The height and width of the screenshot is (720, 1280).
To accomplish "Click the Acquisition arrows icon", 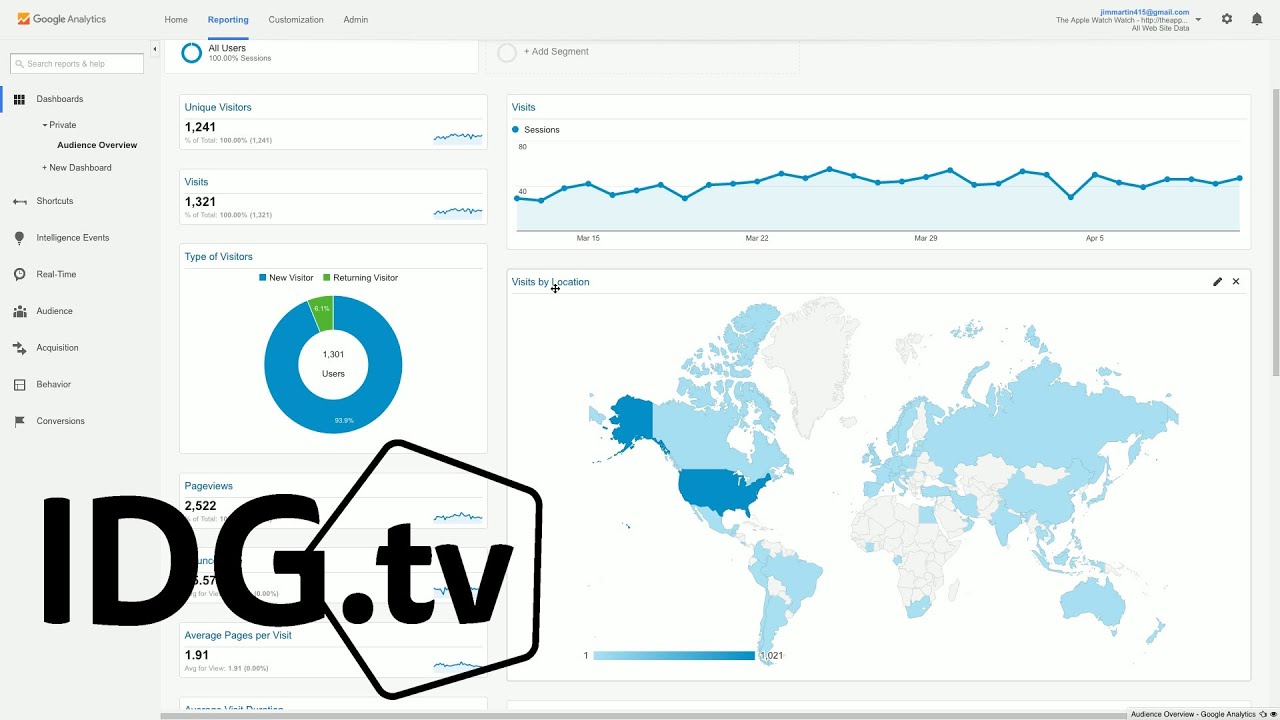I will point(19,348).
